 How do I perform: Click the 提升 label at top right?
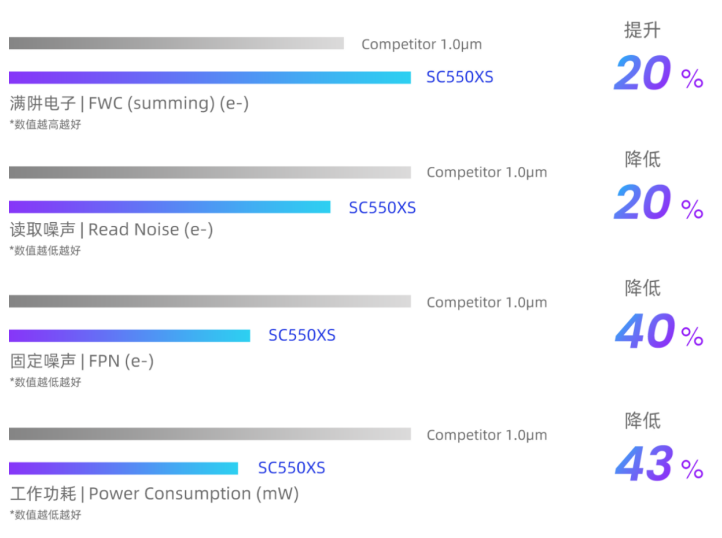pyautogui.click(x=642, y=30)
